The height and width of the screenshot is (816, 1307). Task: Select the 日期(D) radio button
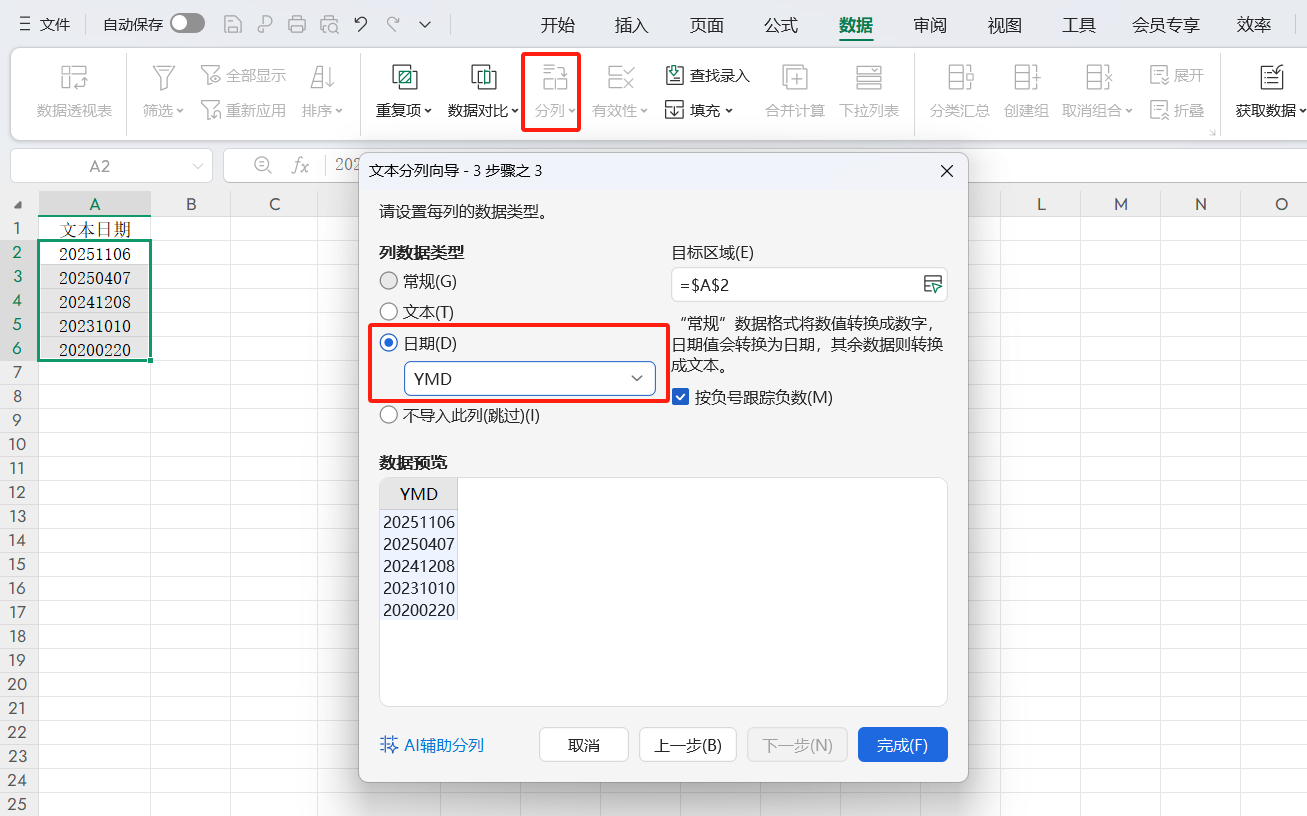point(388,343)
